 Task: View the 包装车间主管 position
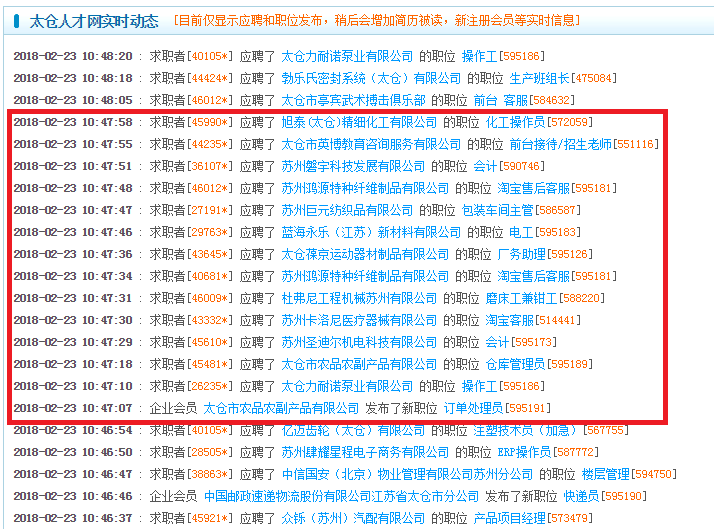click(x=497, y=210)
